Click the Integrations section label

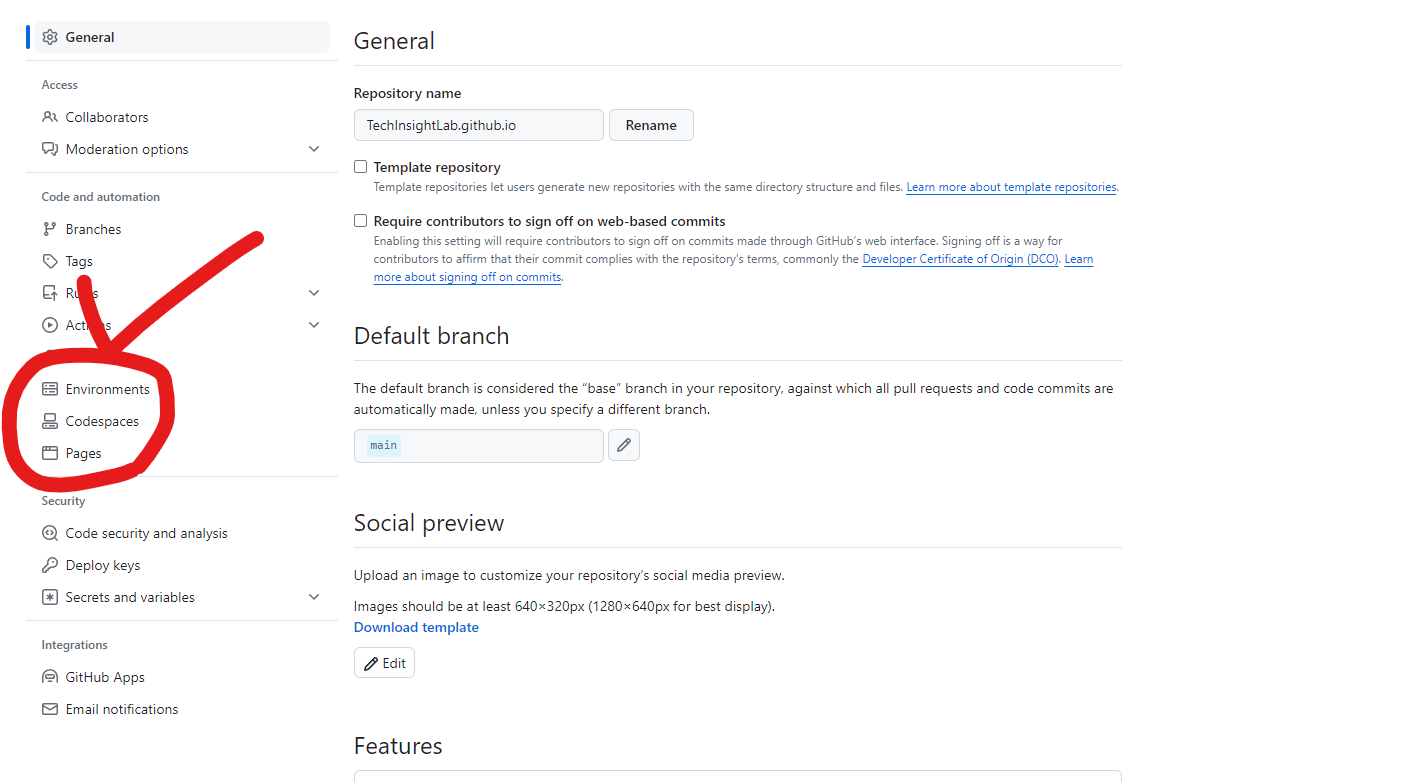(x=74, y=645)
